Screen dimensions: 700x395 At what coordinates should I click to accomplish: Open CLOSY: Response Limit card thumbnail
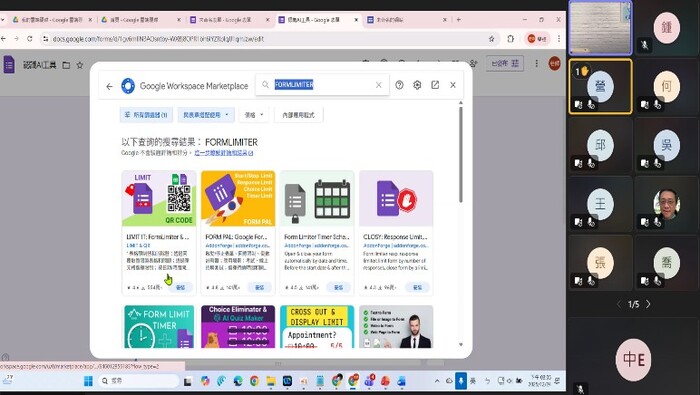coord(396,199)
